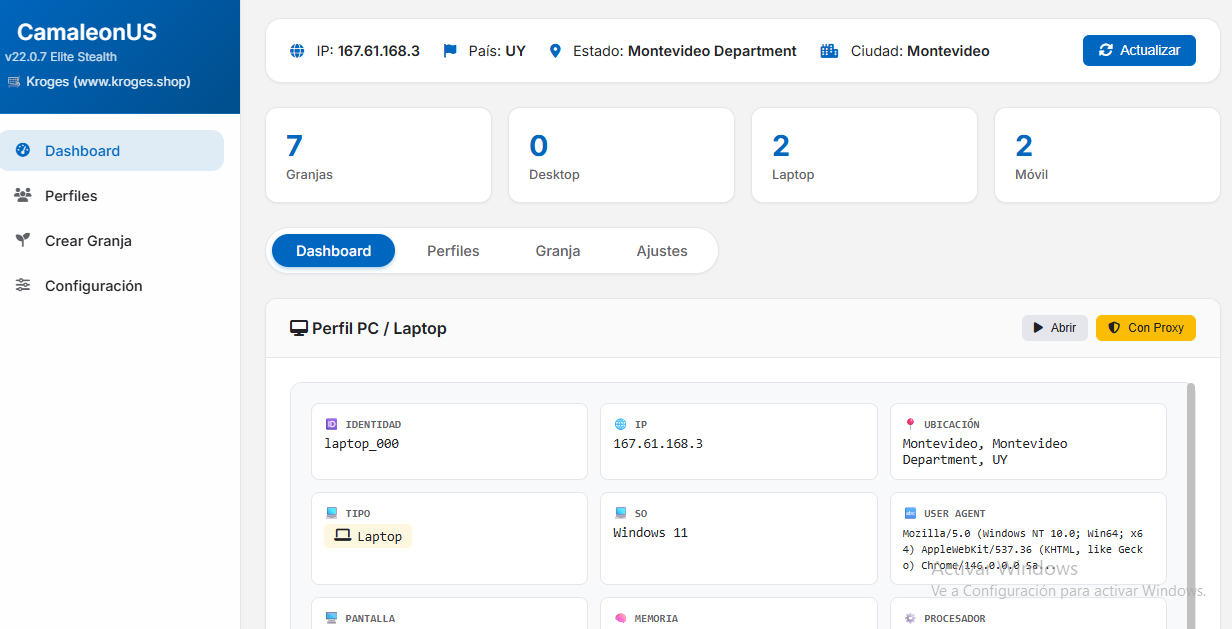This screenshot has height=629, width=1232.
Task: Go to Crear Granja in the sidebar
Action: coord(88,241)
